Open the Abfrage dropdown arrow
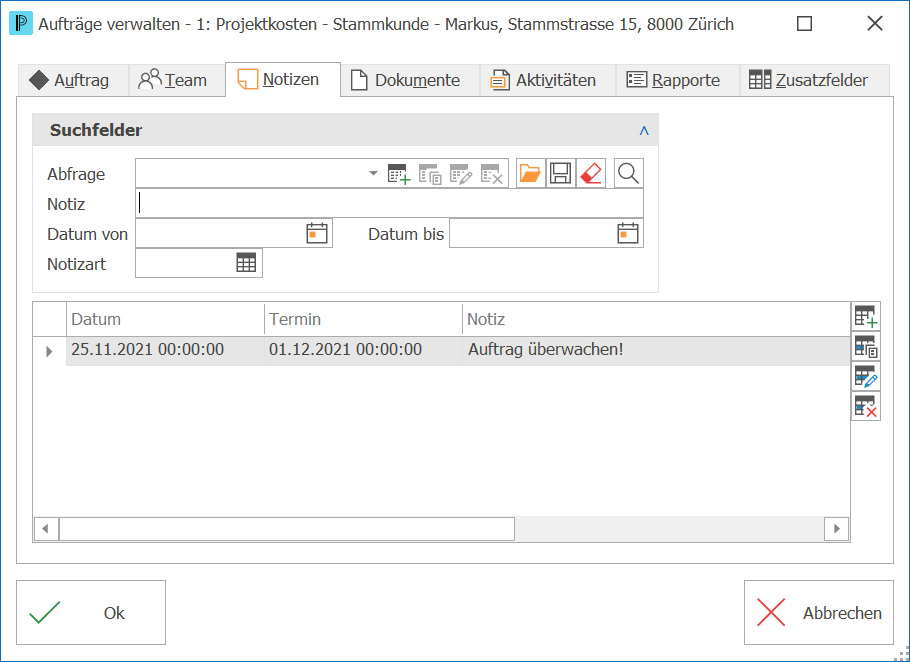The height and width of the screenshot is (662, 910). [373, 173]
